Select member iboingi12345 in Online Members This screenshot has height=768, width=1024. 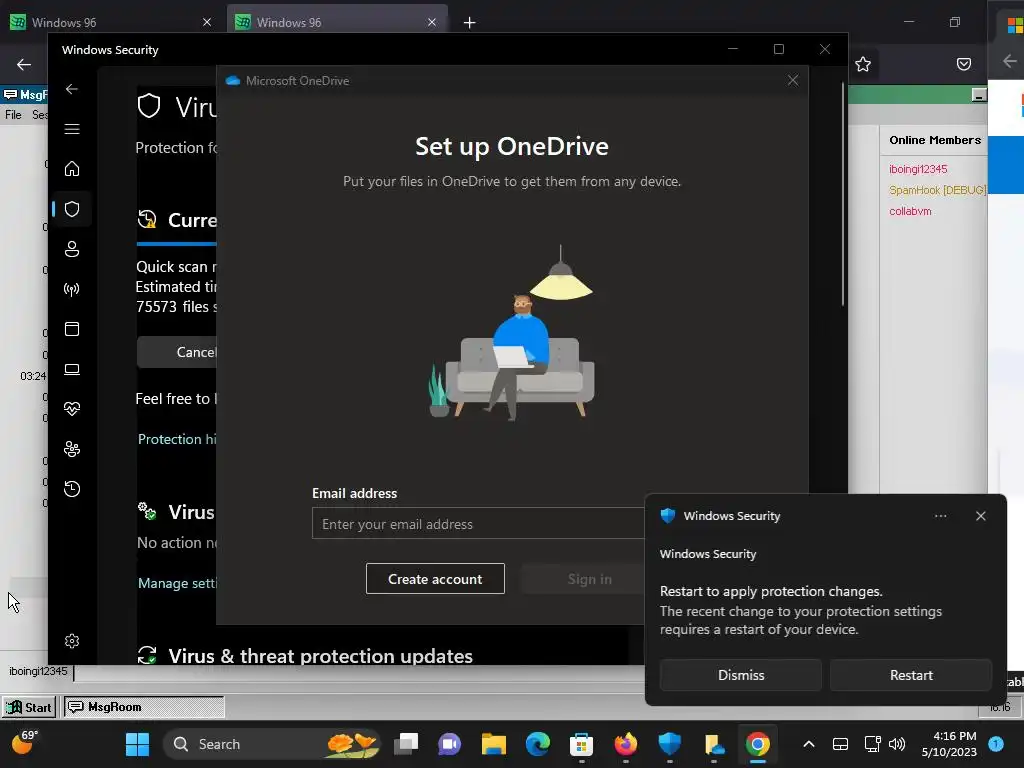coord(918,169)
